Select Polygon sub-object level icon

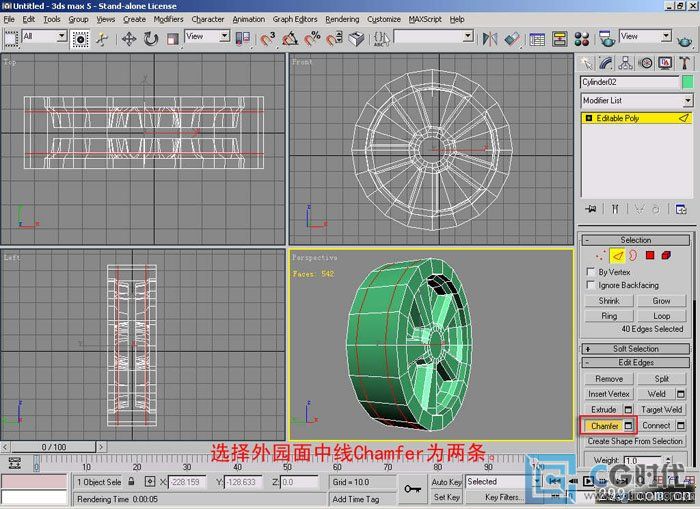point(650,255)
